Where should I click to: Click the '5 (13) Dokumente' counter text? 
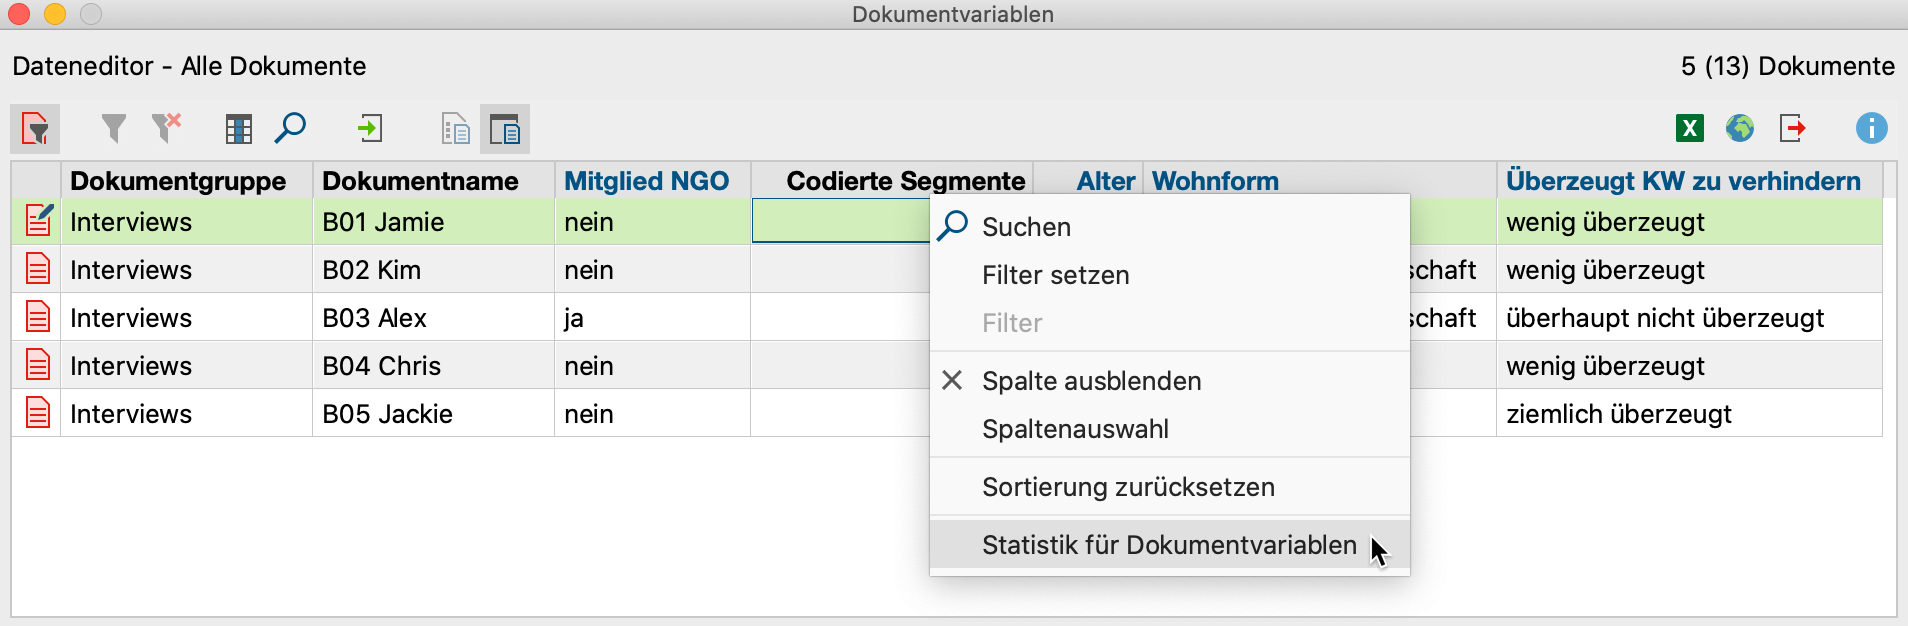1788,66
